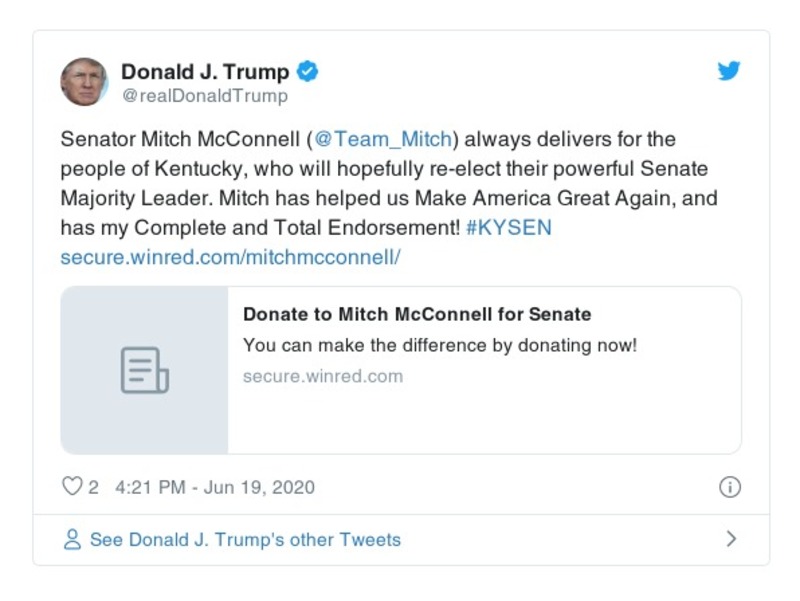
Task: Expand with the right chevron arrow
Action: coord(730,538)
